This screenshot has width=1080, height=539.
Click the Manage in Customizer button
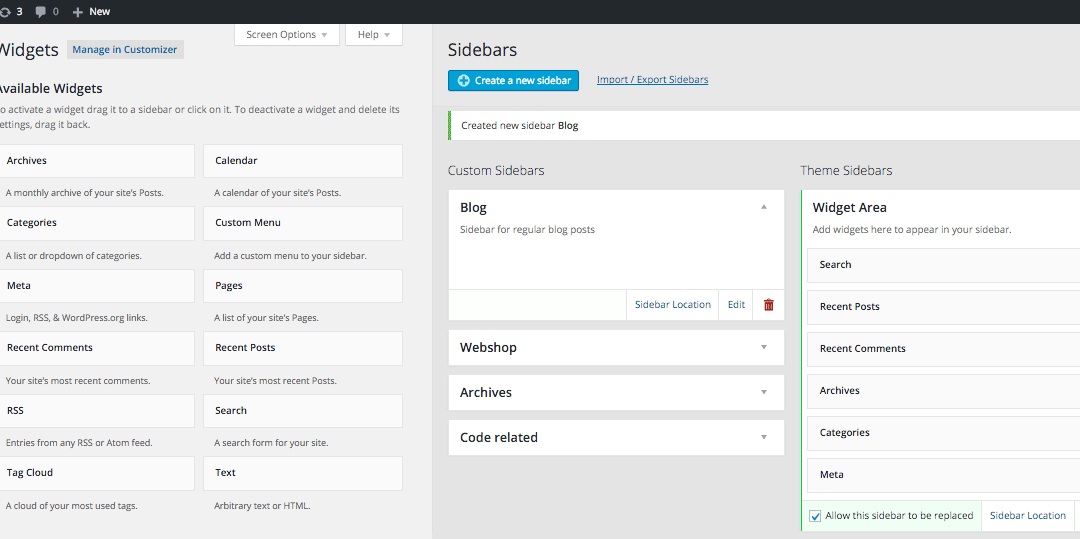(x=125, y=50)
